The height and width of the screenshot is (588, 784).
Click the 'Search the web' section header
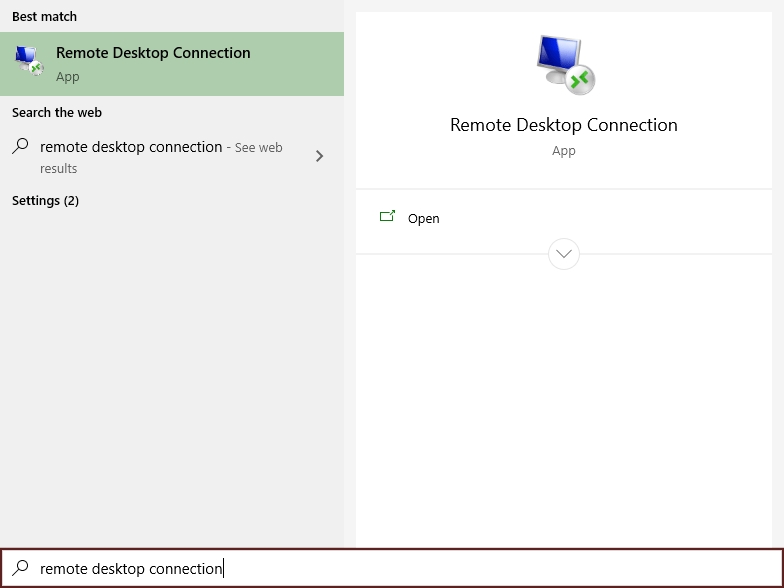point(57,113)
